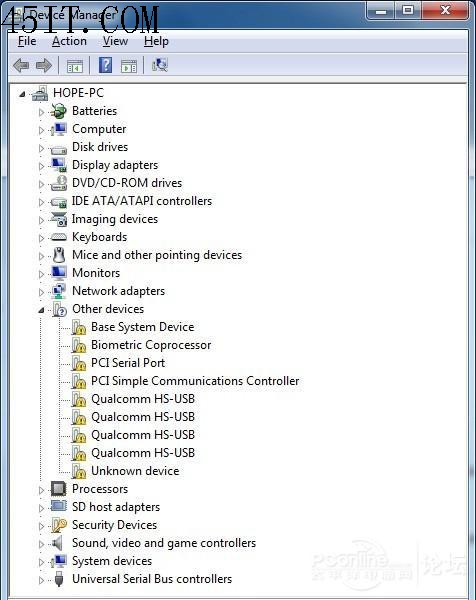This screenshot has width=476, height=600.
Task: Click warning icon beside Biometric Coprocessor
Action: [x=78, y=345]
